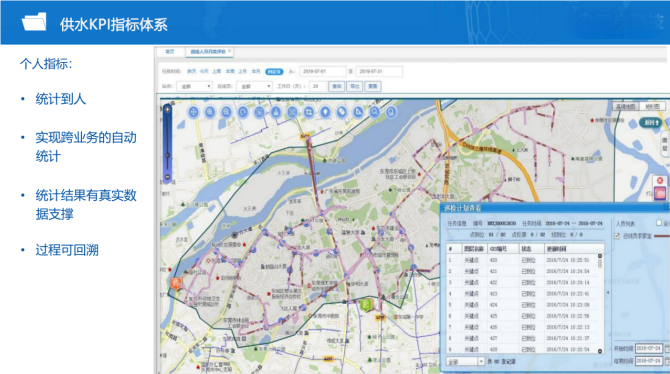Click the pink square icon below red X

pos(660,193)
